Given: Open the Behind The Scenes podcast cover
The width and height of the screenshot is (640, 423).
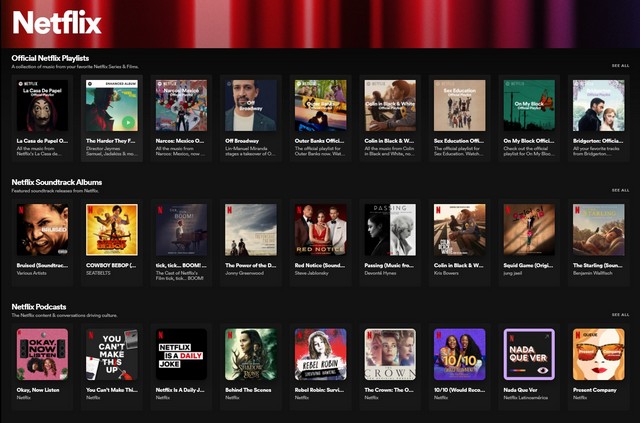Looking at the screenshot, I should click(x=251, y=354).
